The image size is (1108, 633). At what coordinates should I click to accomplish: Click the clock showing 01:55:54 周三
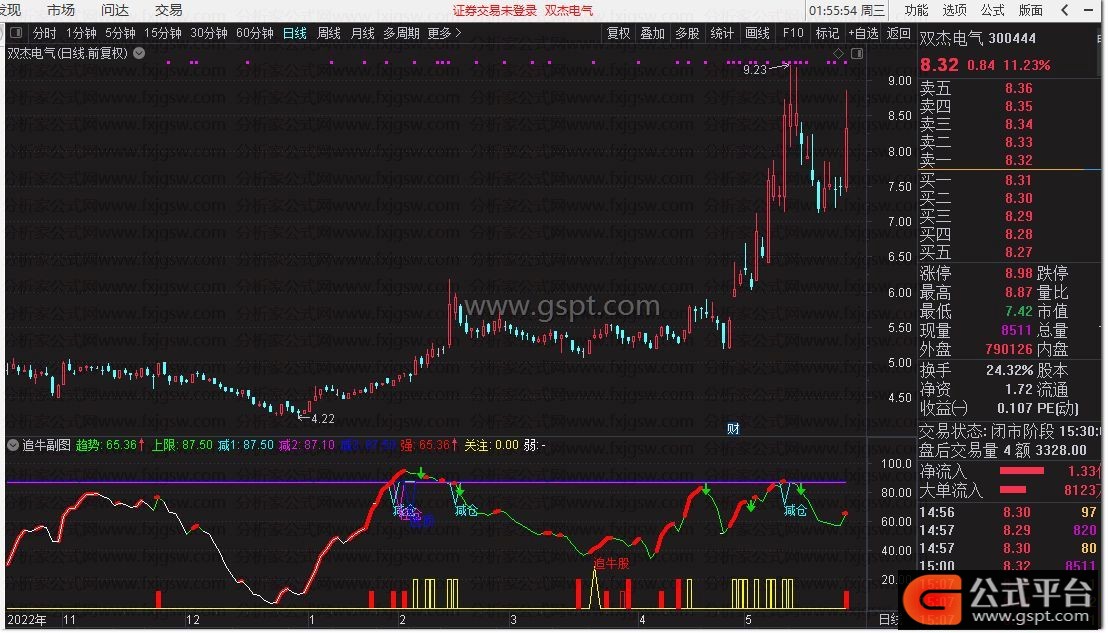(847, 11)
